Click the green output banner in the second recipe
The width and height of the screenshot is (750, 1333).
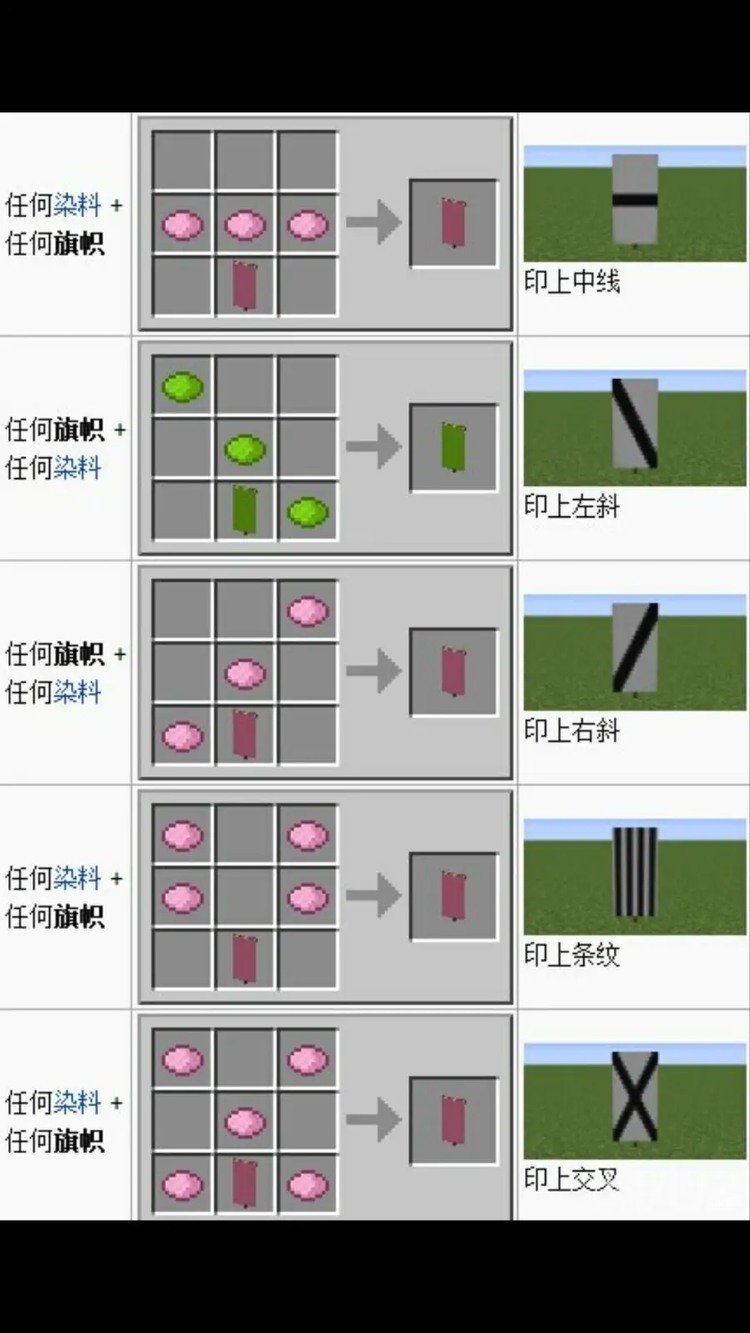[x=453, y=447]
